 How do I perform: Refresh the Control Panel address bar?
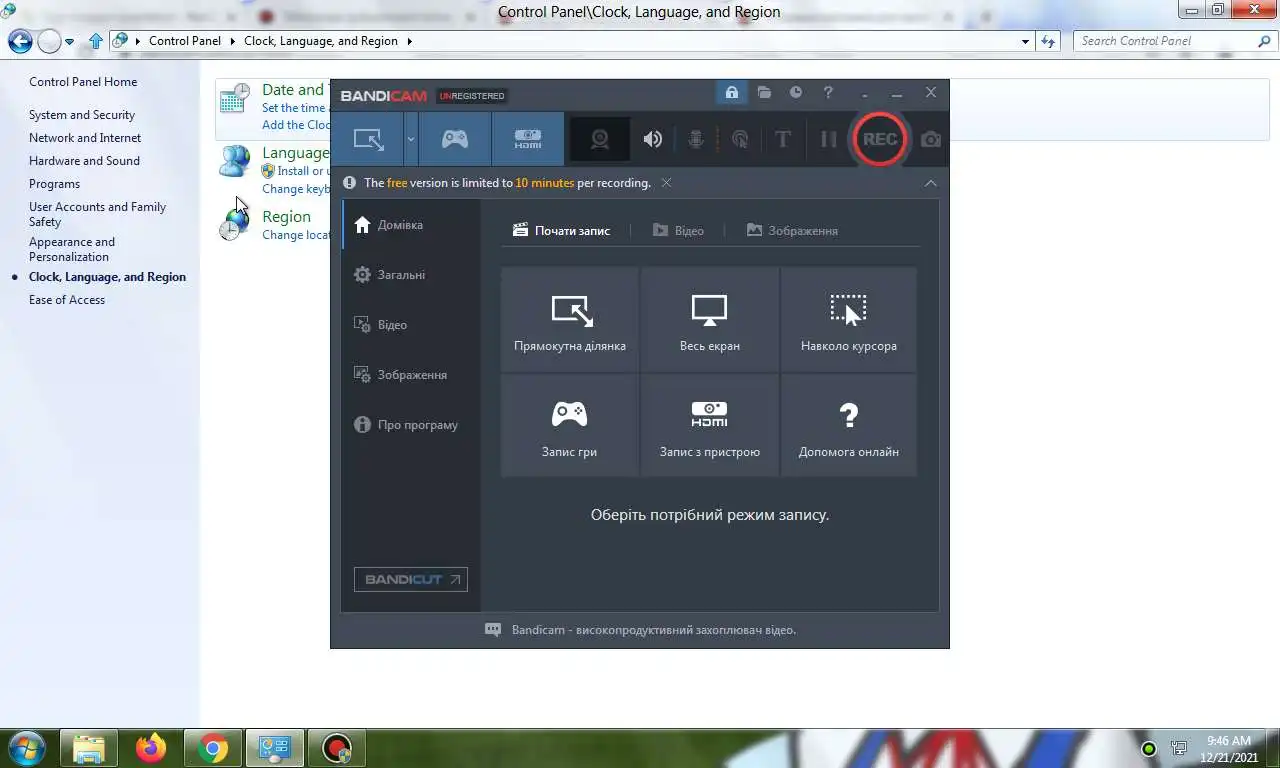[1048, 41]
